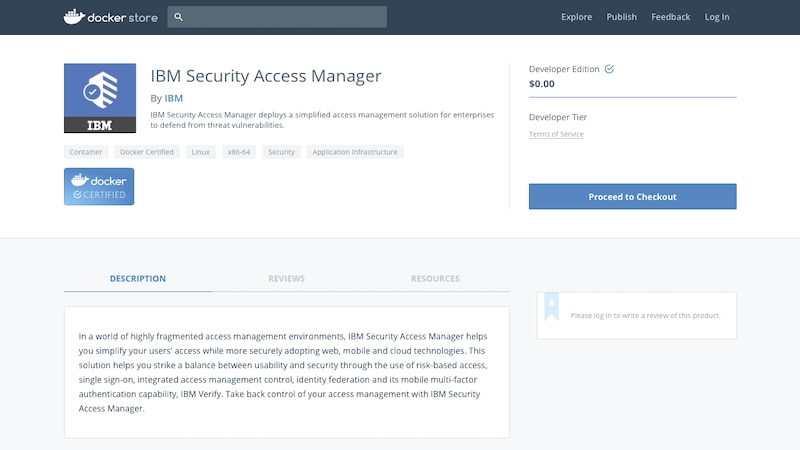Click the search magnifier icon
The width and height of the screenshot is (800, 450).
pos(178,17)
